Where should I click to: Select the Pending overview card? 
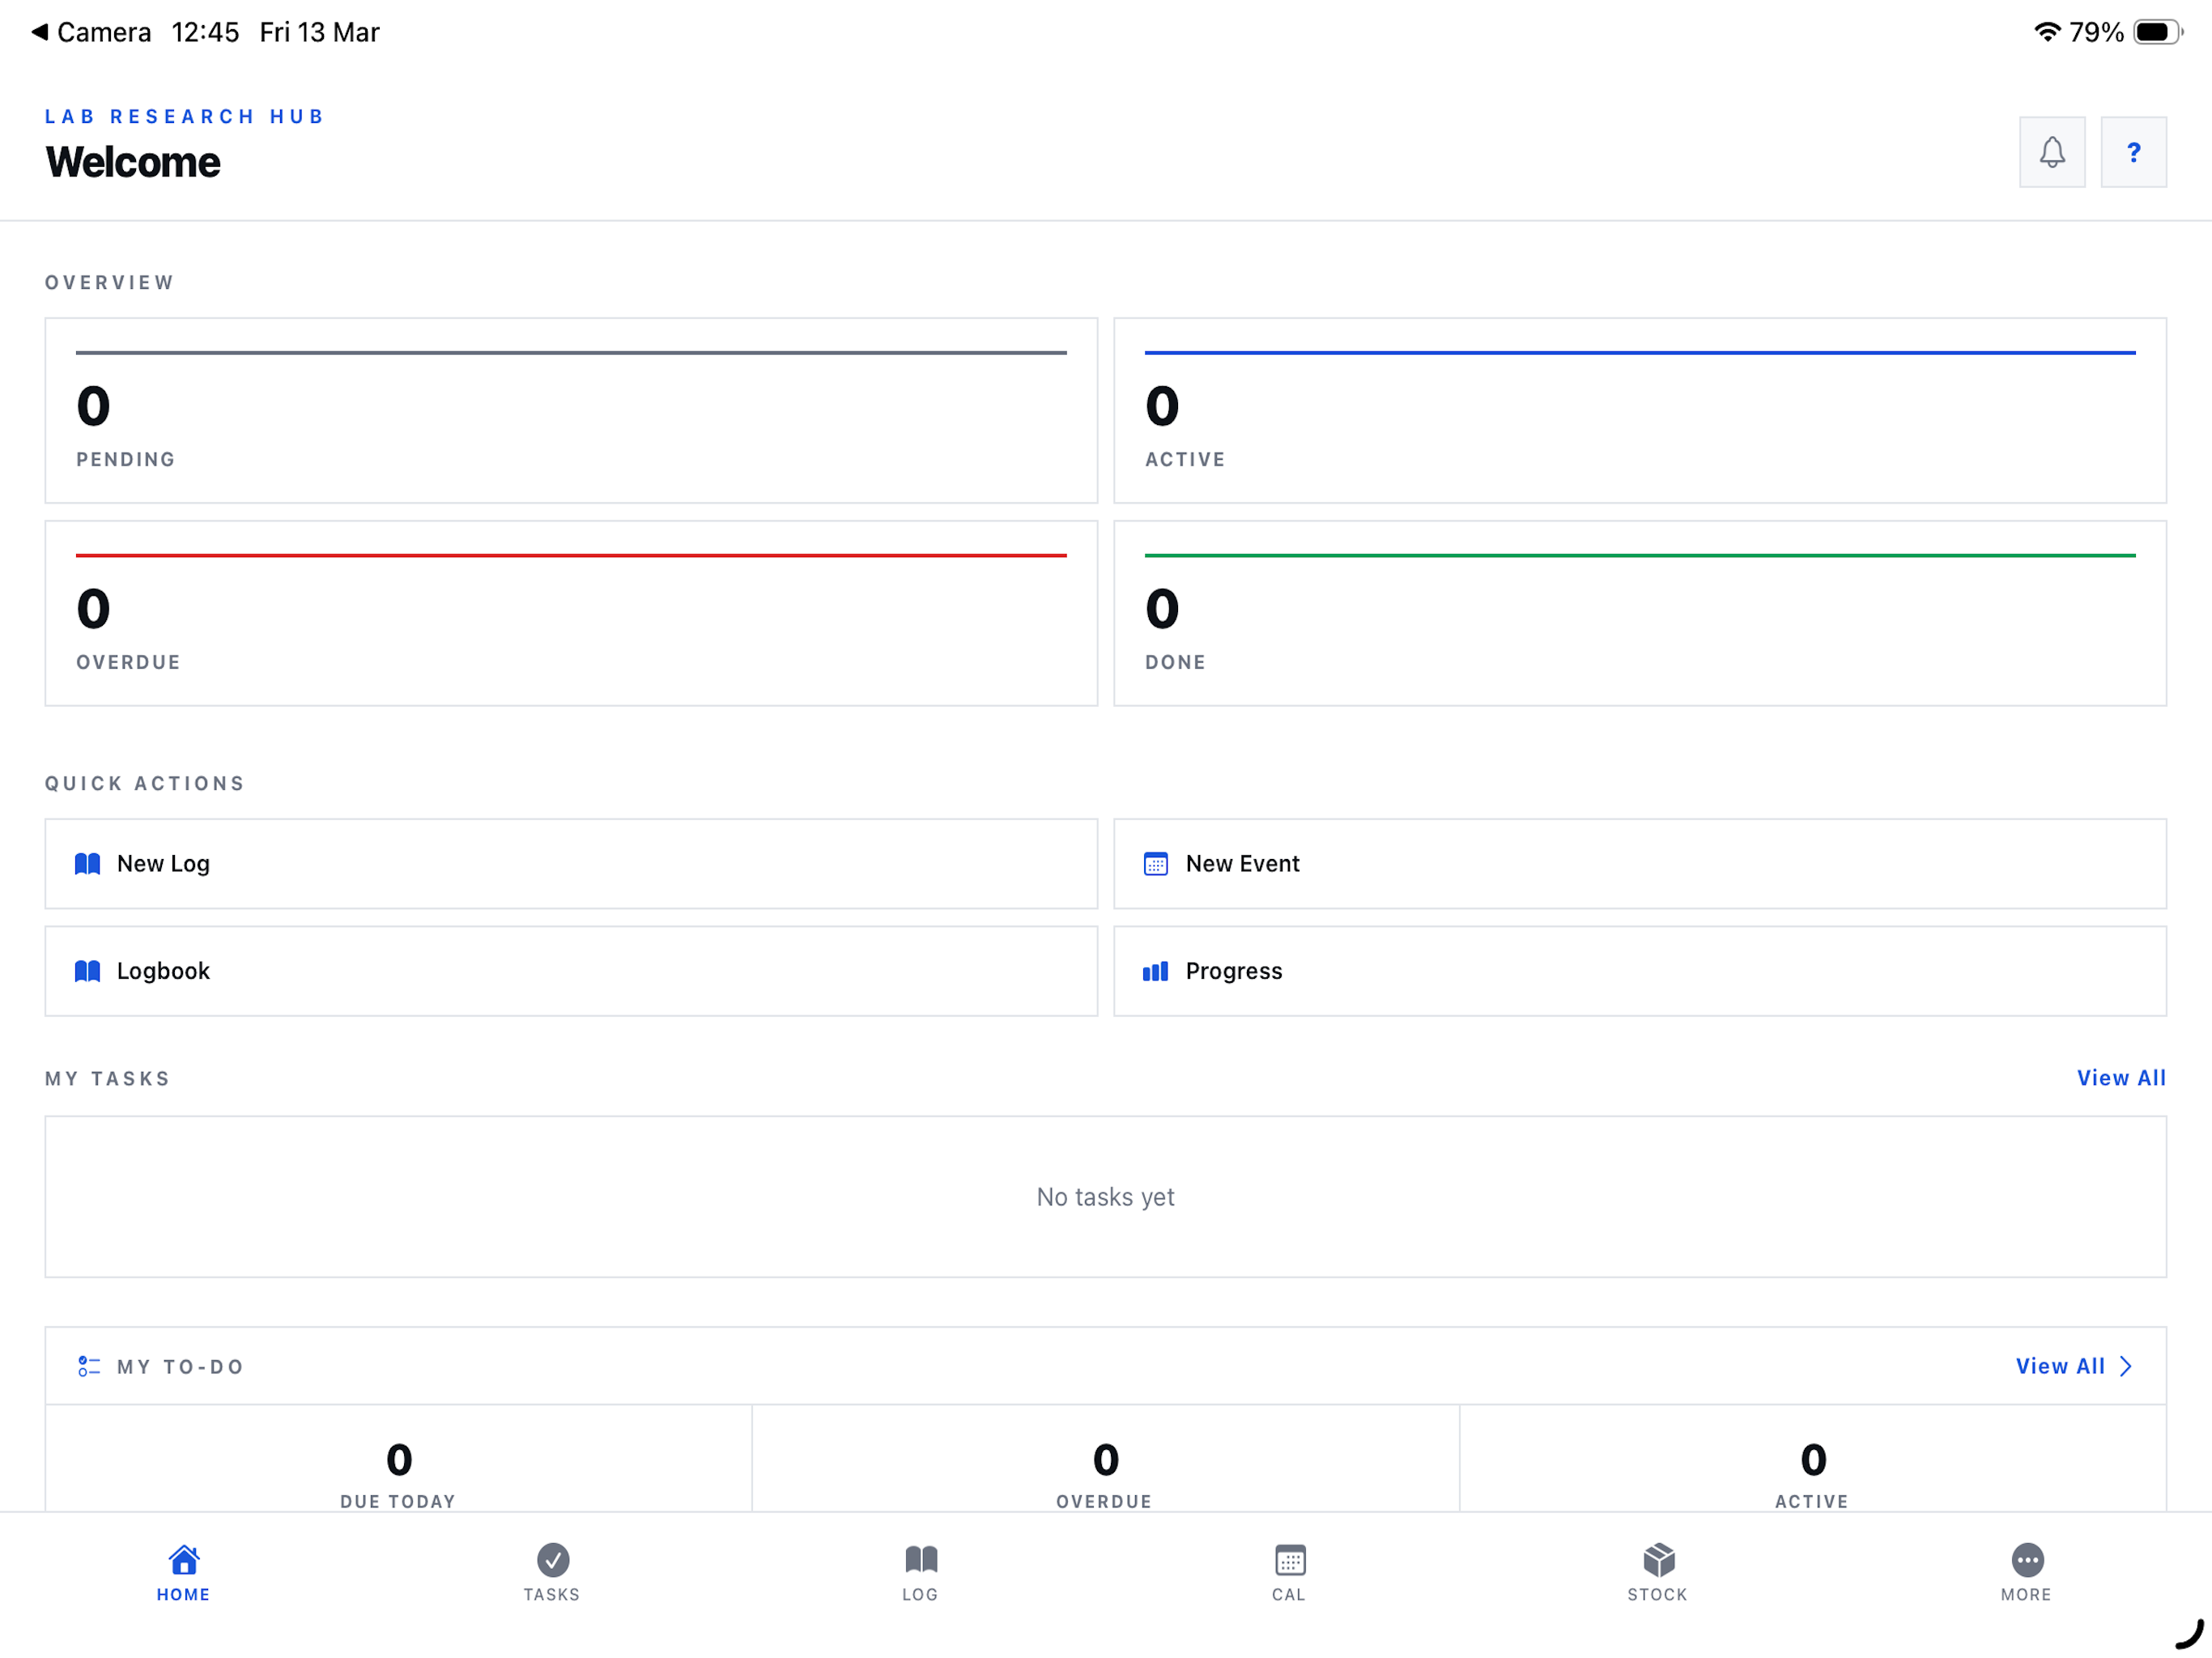(571, 410)
